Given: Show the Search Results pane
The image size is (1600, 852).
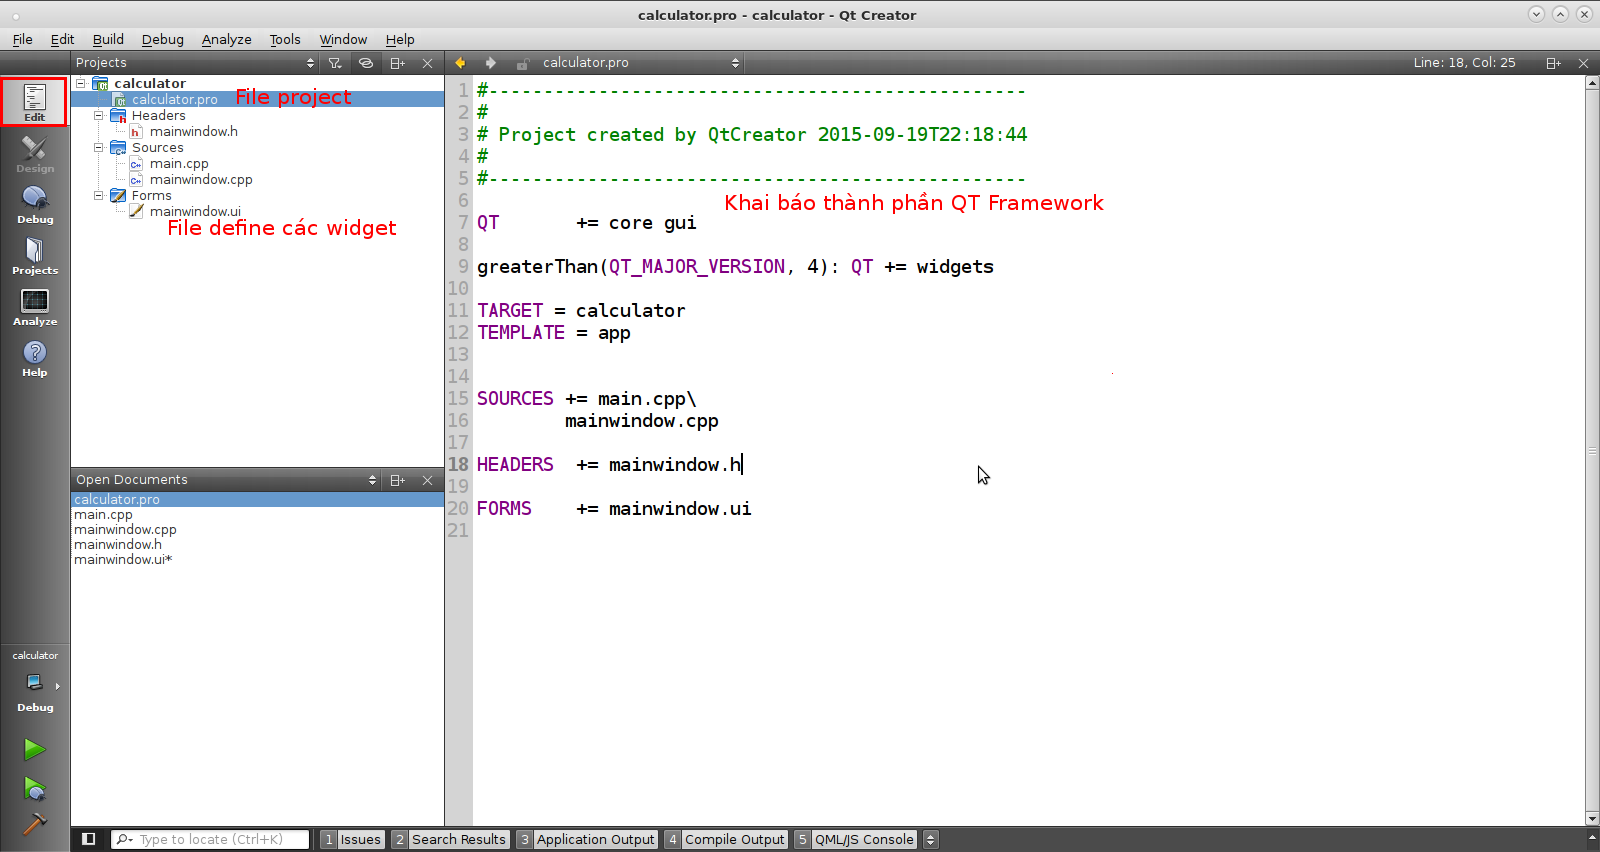Looking at the screenshot, I should click(450, 839).
